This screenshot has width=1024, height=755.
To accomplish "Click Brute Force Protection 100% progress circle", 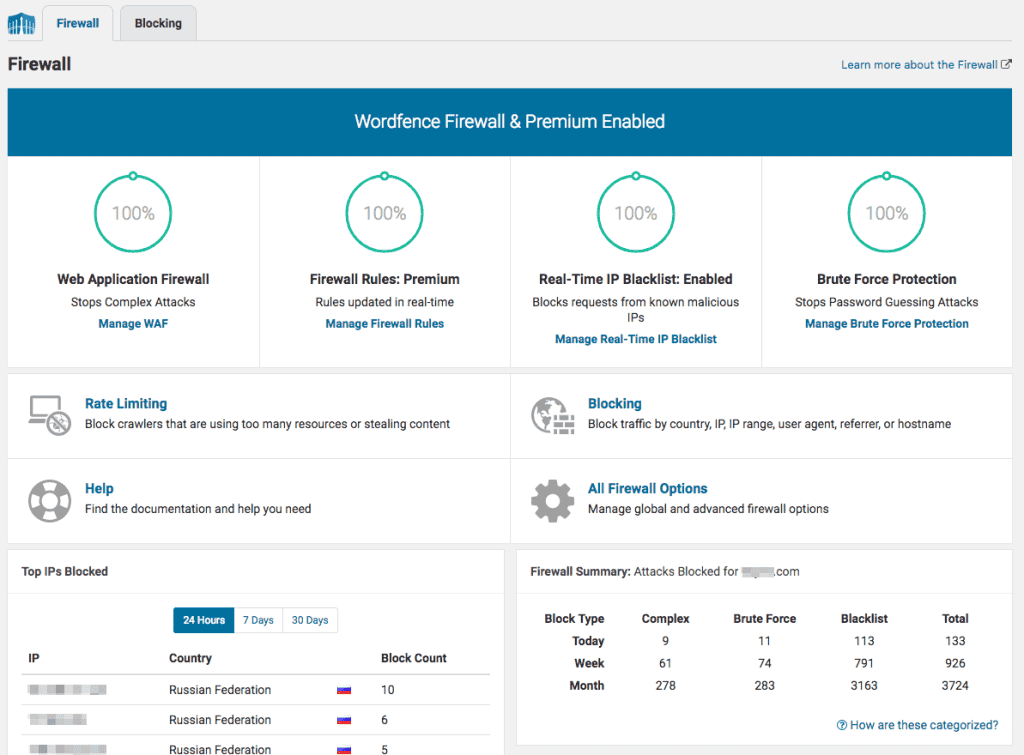I will coord(887,213).
